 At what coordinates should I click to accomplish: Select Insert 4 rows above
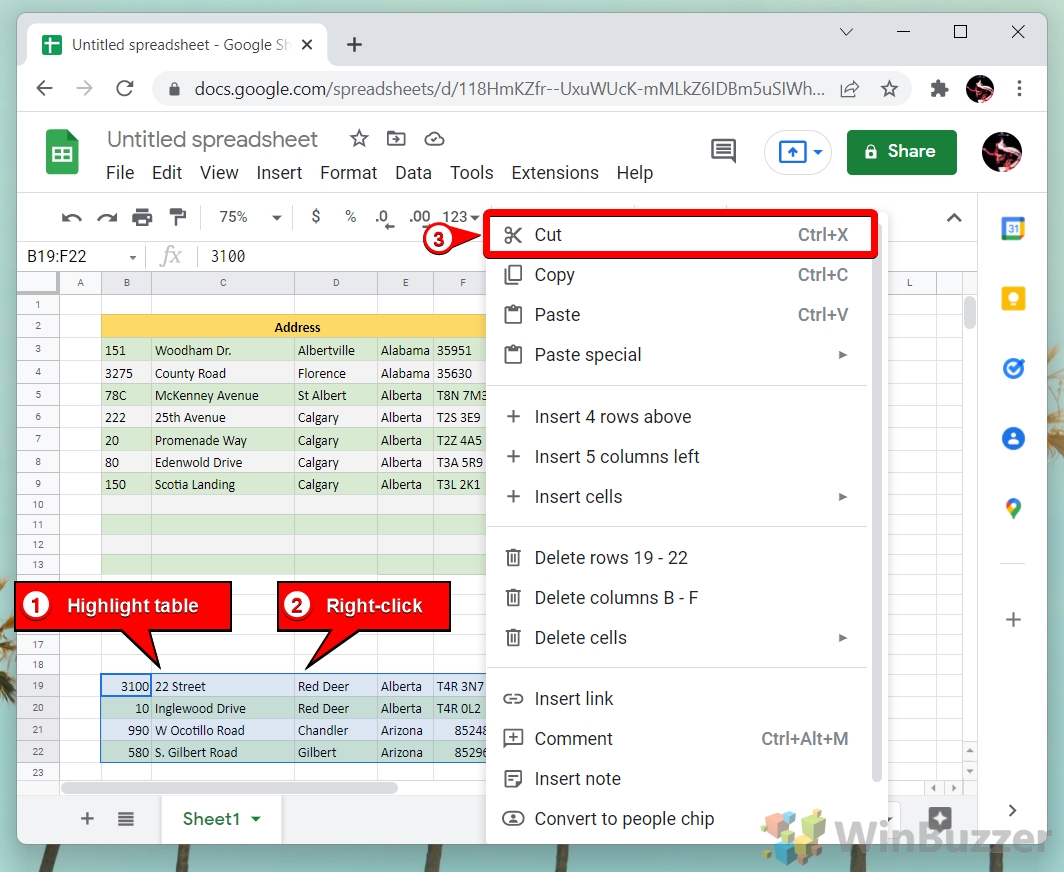coord(677,417)
